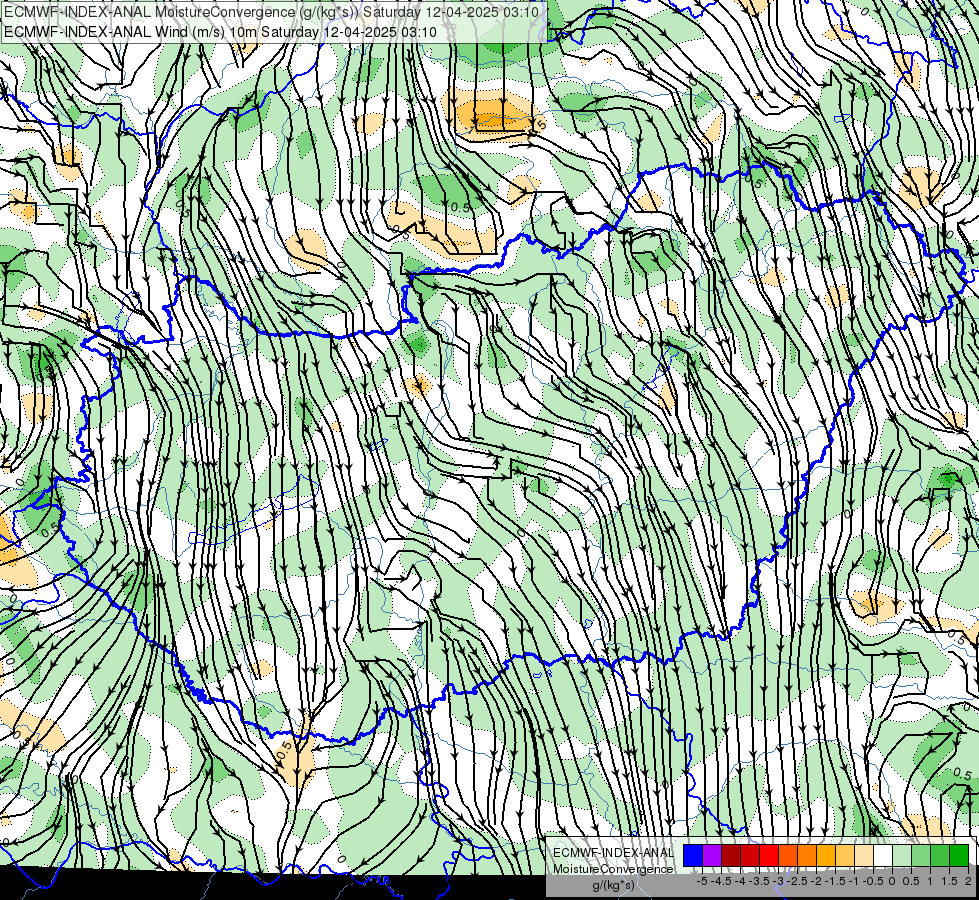This screenshot has height=900, width=979.
Task: Pick the bright red swatch left of -3
Action: (x=769, y=856)
